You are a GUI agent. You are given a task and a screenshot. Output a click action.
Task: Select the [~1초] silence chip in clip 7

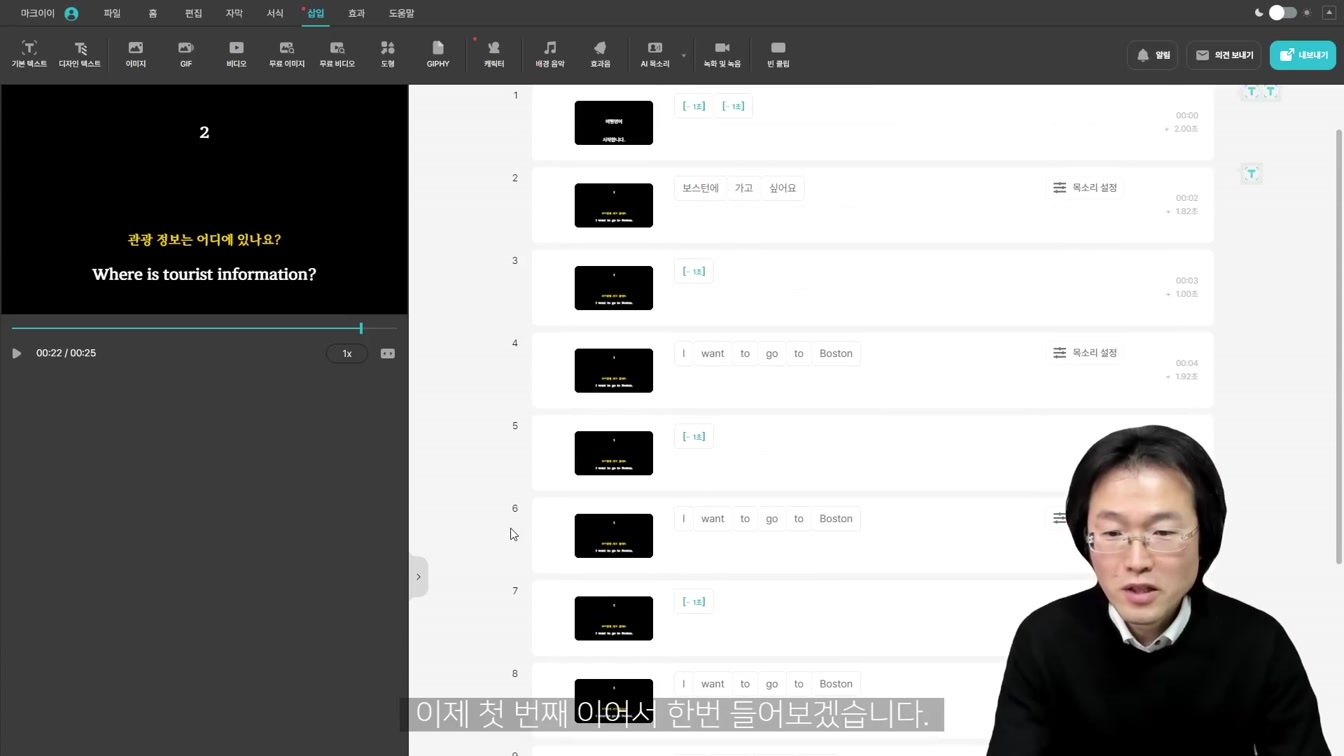tap(694, 601)
